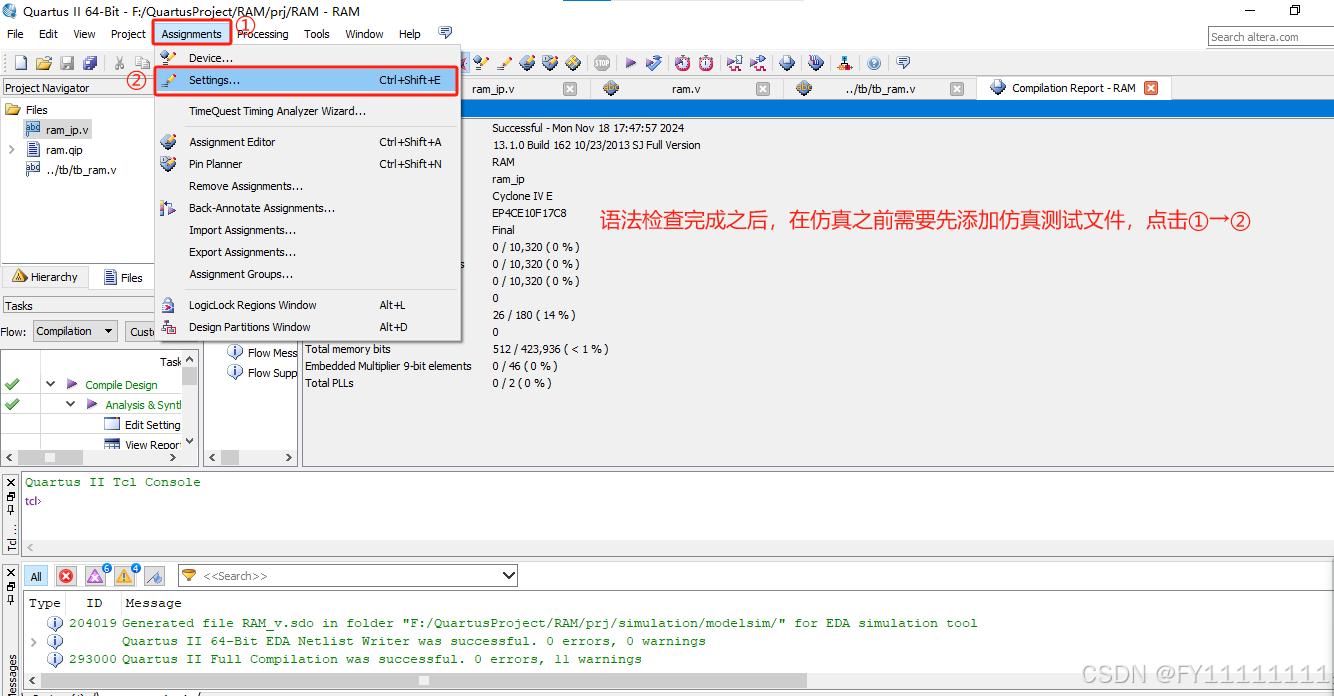The width and height of the screenshot is (1334, 696).
Task: Choose Device... from Assignments menu
Action: [307, 58]
